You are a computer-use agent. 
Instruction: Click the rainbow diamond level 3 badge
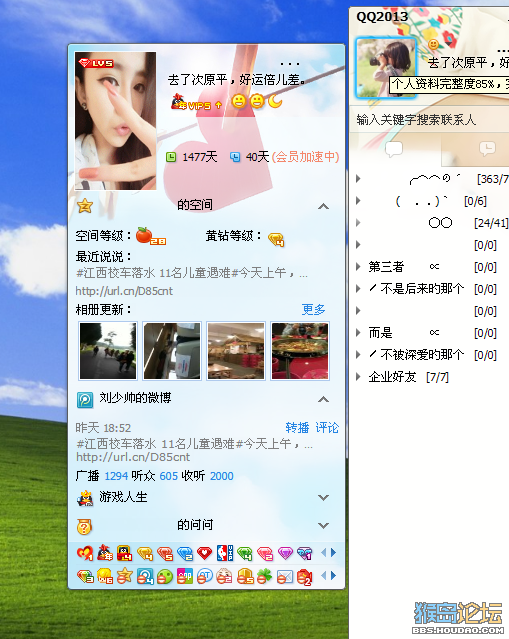(x=85, y=576)
